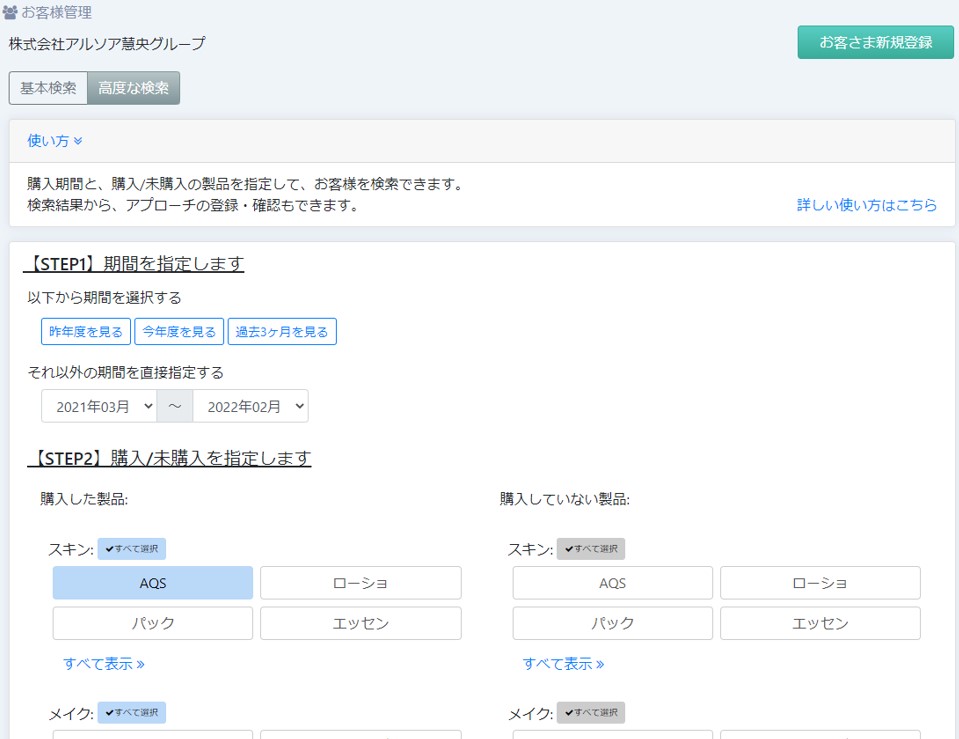Select 昨年度を見る period button
The image size is (959, 739).
click(x=86, y=332)
